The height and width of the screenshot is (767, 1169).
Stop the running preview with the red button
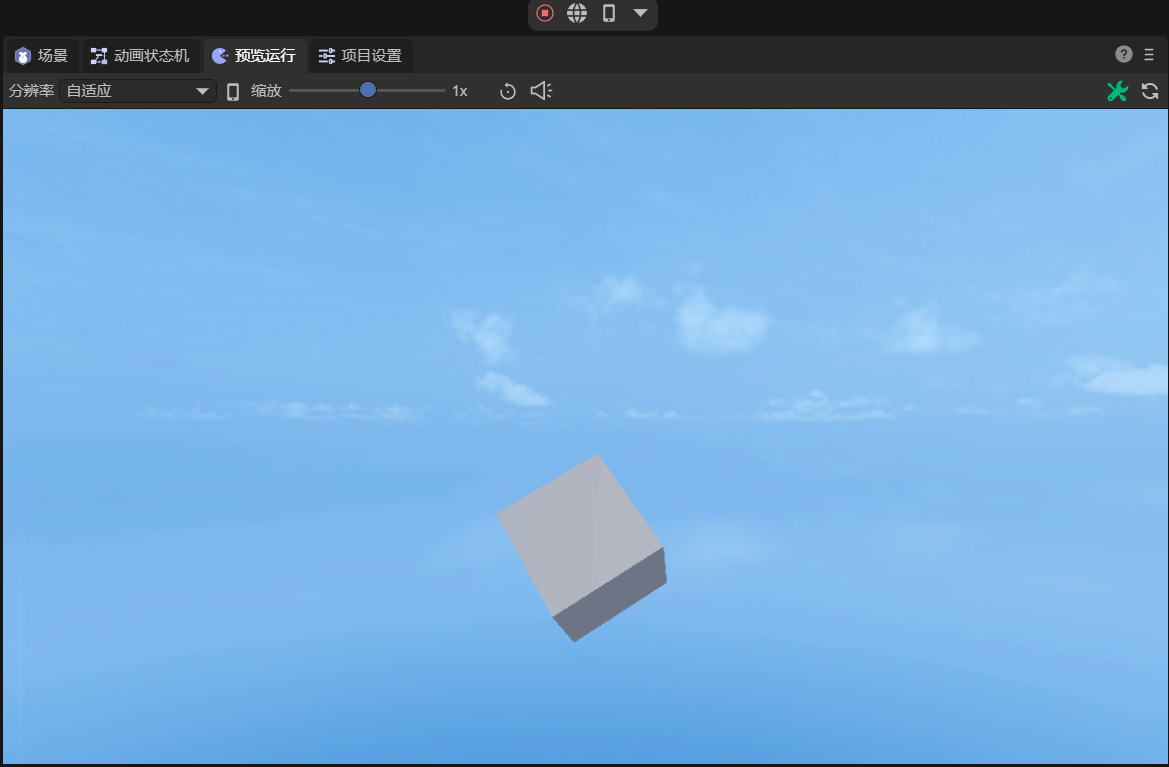[545, 13]
